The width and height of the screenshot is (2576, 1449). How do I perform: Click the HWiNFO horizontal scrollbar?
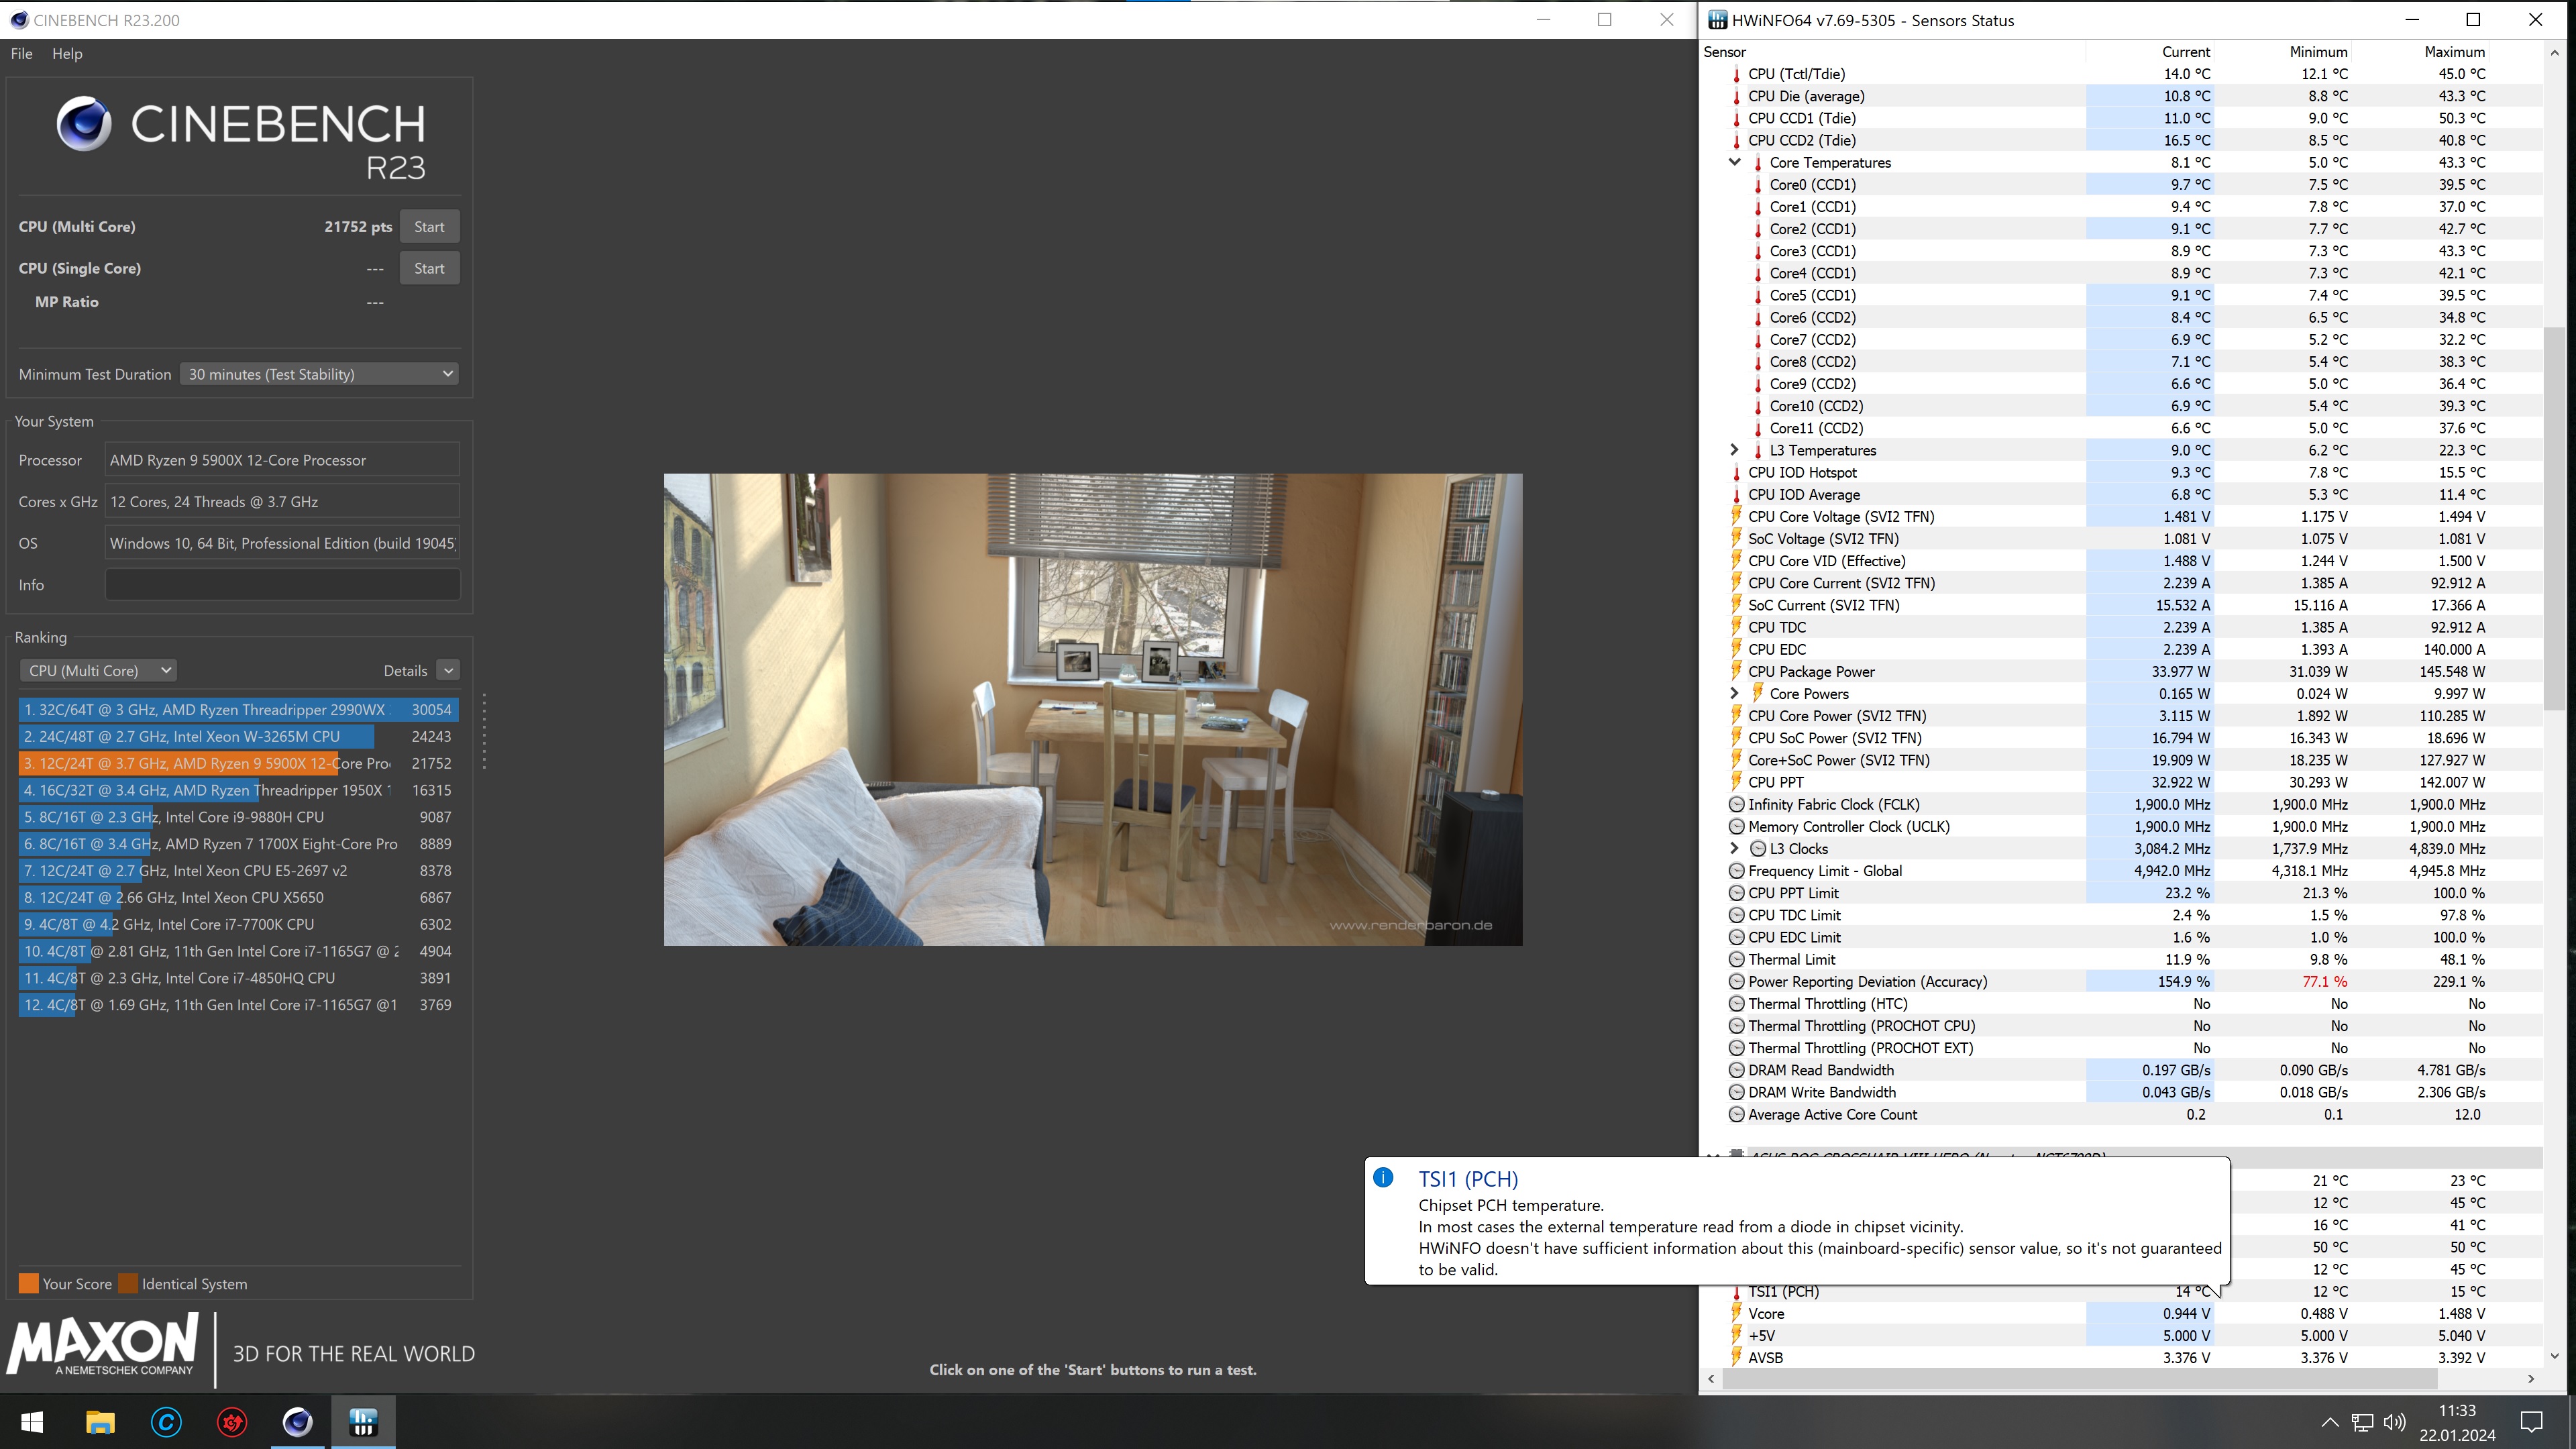click(2079, 1379)
